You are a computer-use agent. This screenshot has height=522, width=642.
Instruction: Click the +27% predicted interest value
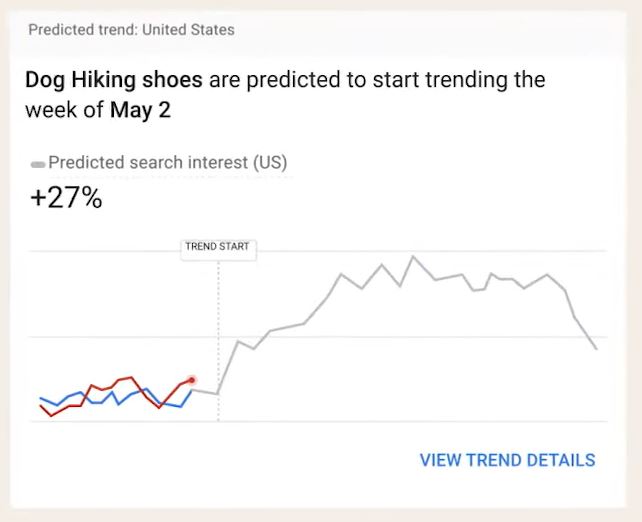click(x=66, y=198)
